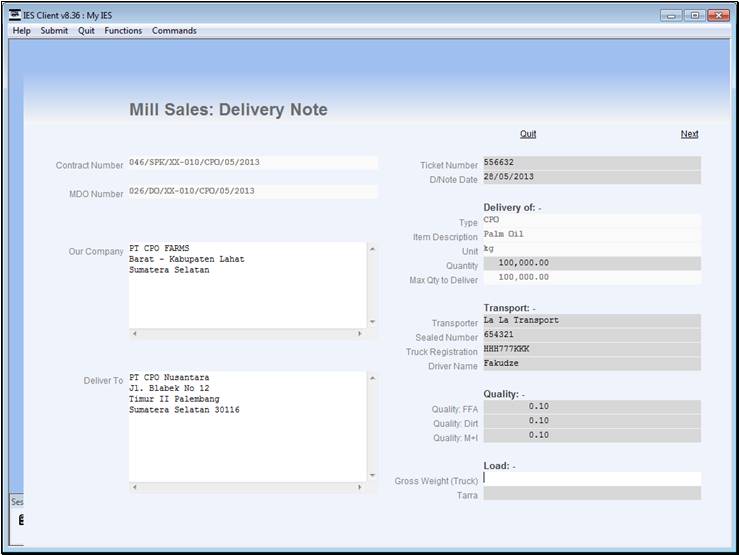Click the Our Company scroll up arrow

pos(372,249)
